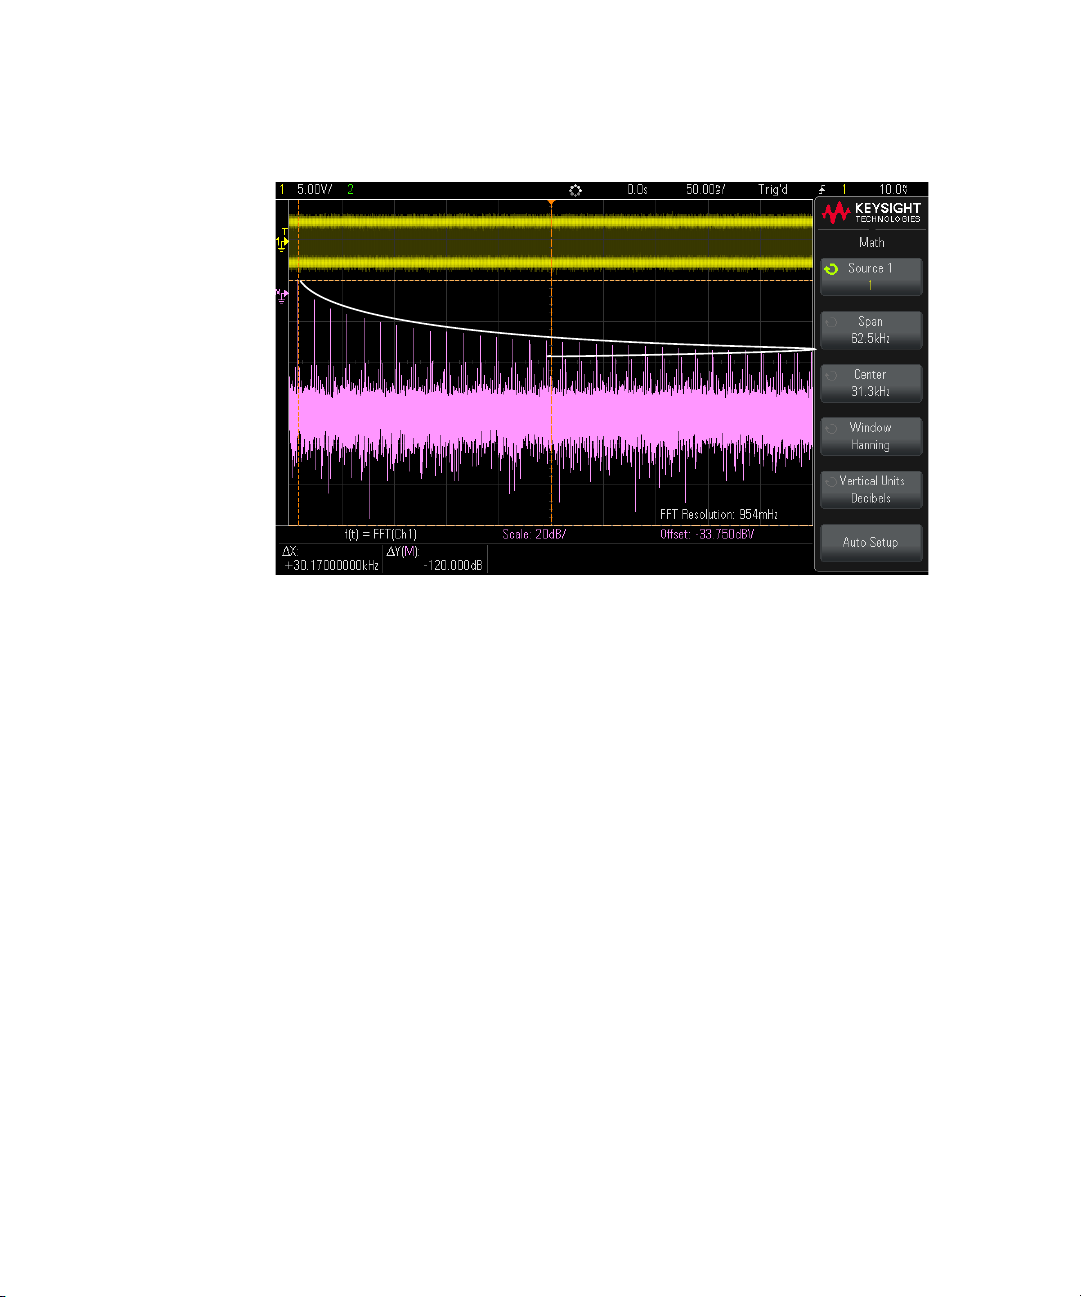Select the ΔX cursor readout box
Screen dimensions: 1081x1297
point(330,559)
